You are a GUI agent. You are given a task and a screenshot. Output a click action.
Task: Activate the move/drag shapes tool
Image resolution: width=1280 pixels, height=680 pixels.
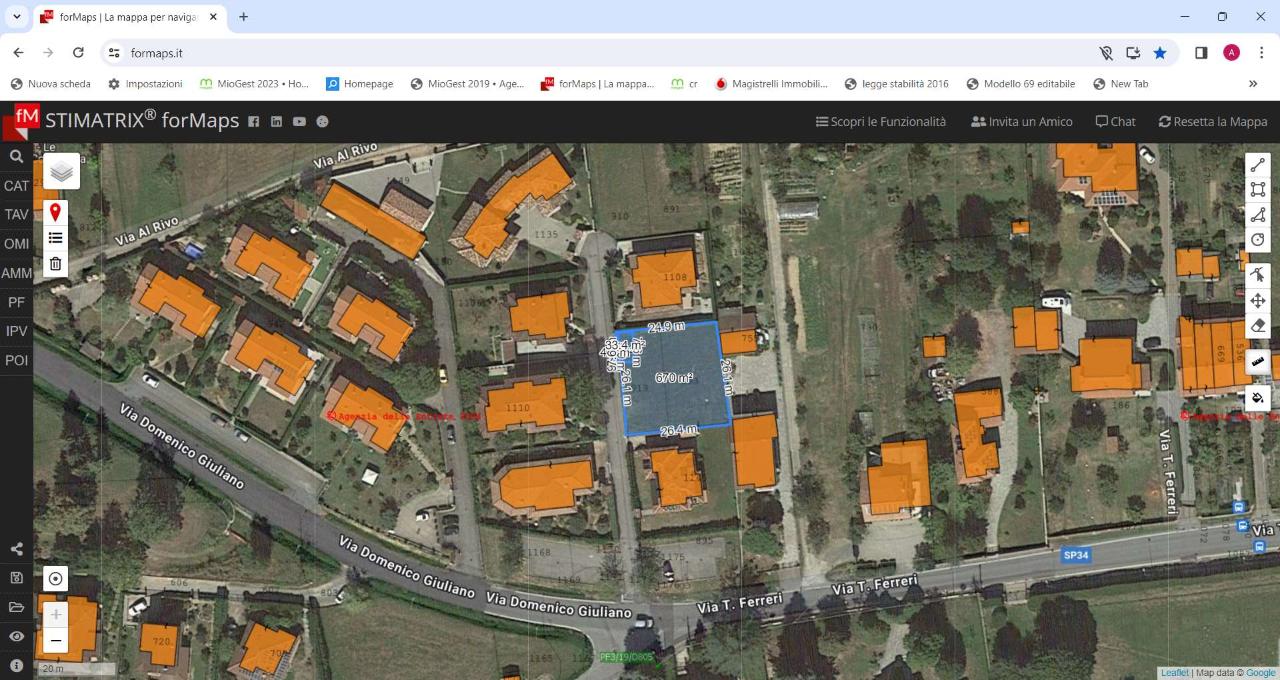(x=1258, y=300)
